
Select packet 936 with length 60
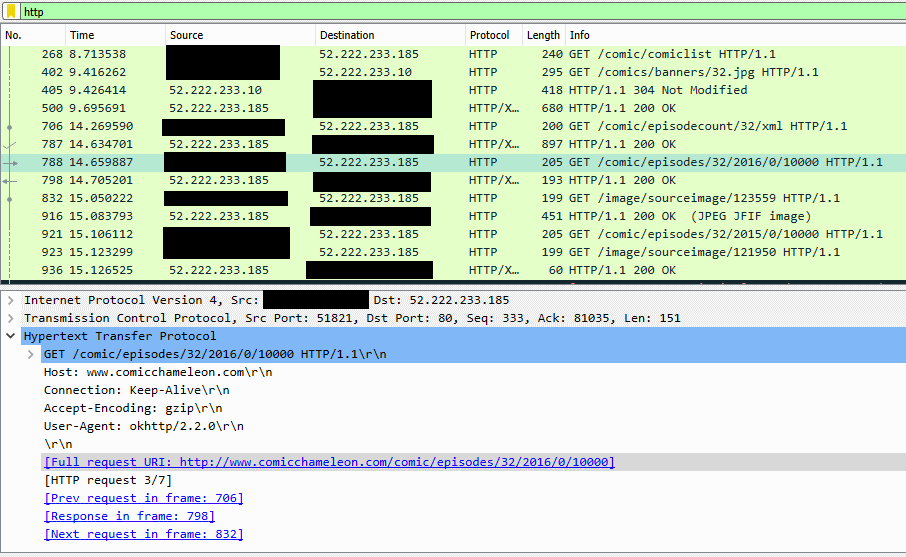pyautogui.click(x=453, y=270)
